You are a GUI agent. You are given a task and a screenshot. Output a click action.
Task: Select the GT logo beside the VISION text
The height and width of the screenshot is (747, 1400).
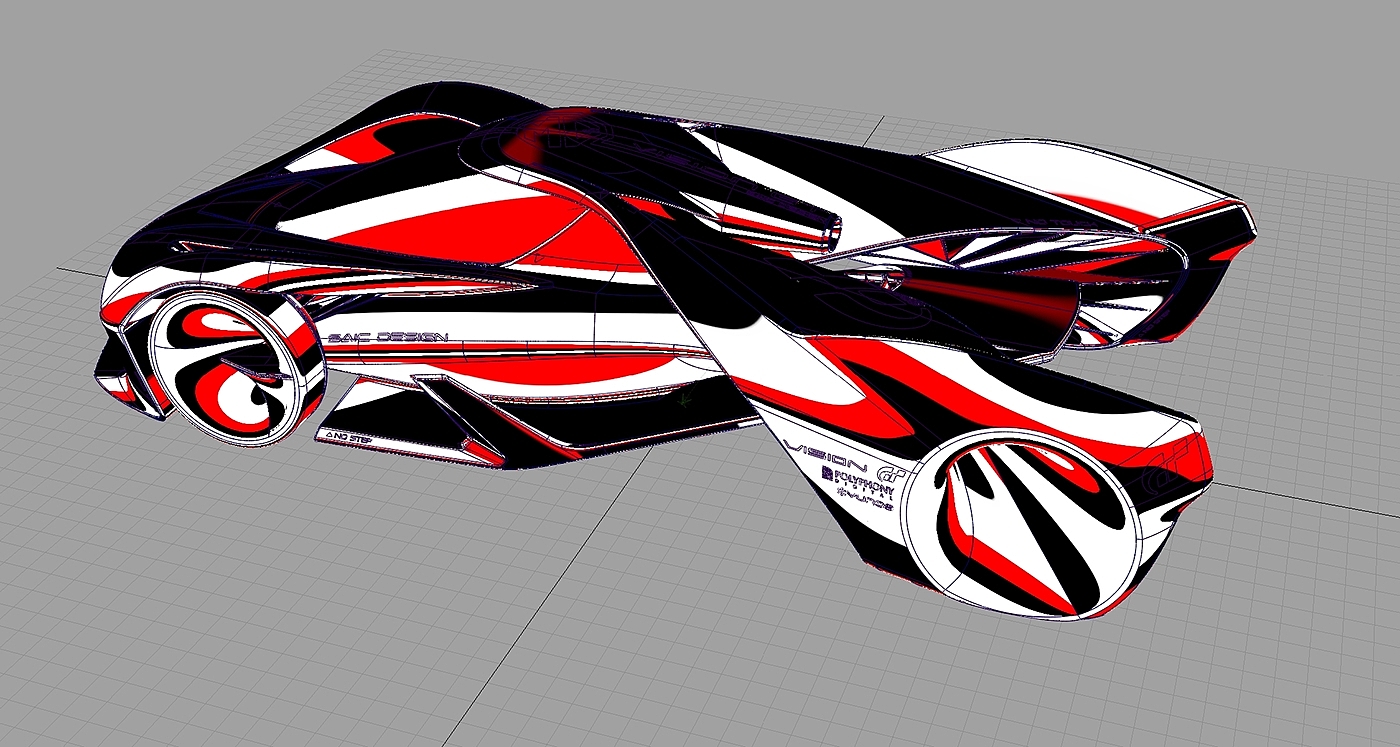point(890,475)
